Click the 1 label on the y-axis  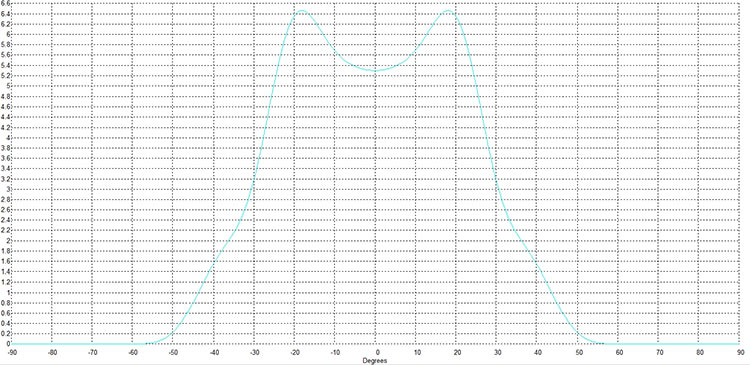(7, 293)
